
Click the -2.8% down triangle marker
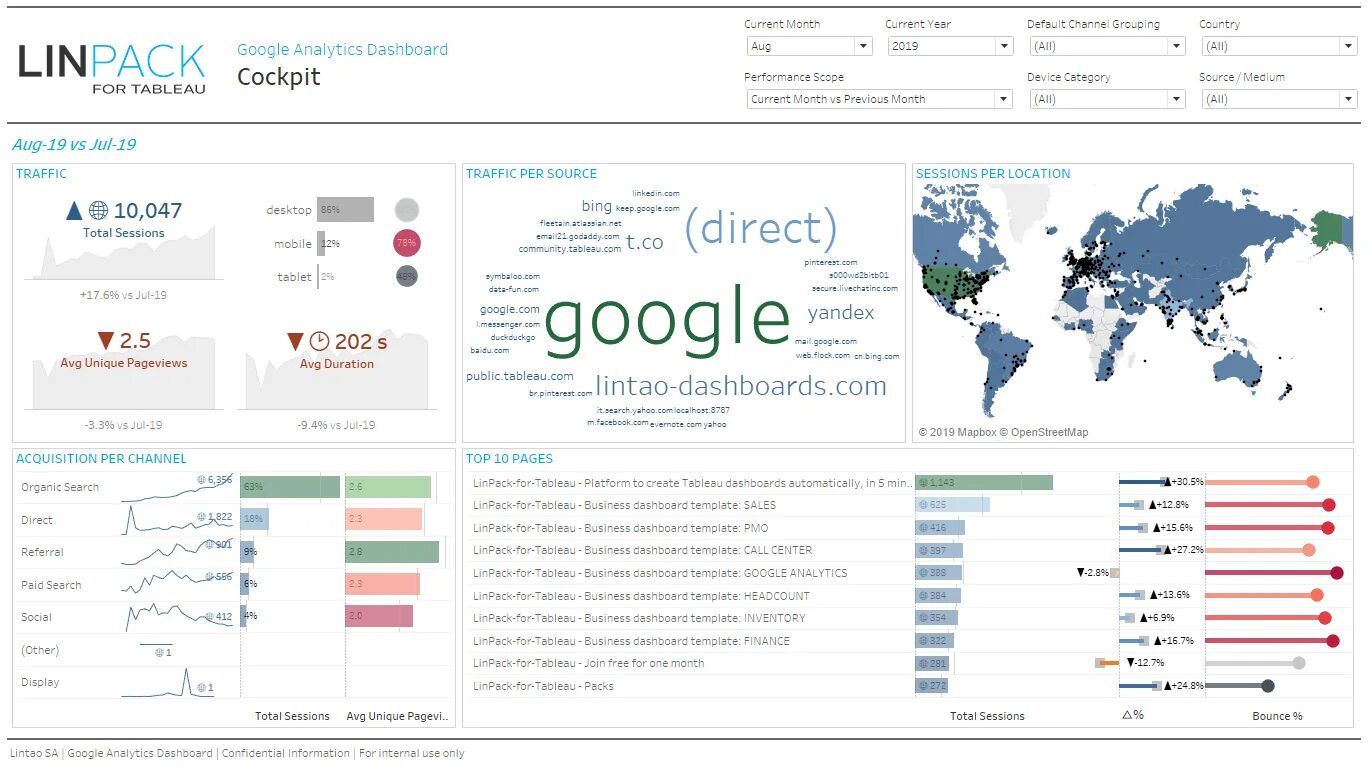pos(1081,573)
